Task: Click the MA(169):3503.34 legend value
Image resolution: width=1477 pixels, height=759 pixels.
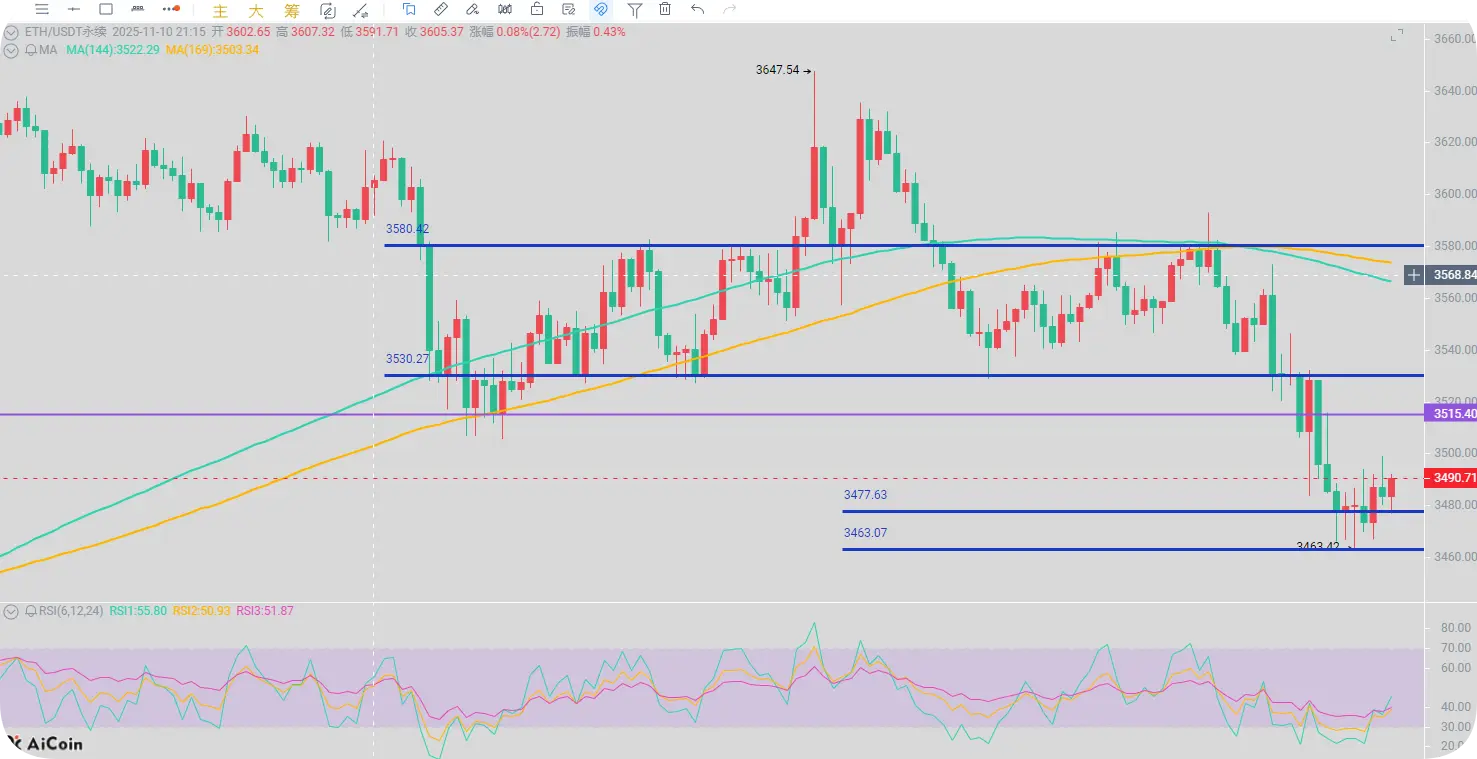Action: tap(213, 50)
